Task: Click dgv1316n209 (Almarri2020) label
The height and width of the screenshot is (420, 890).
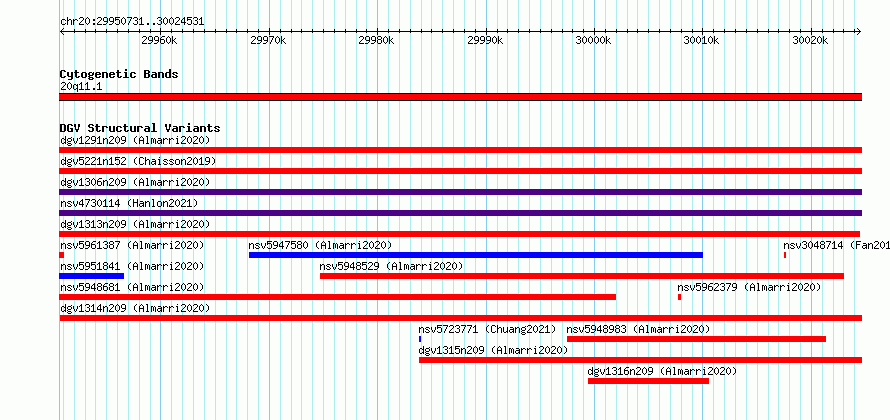Action: point(662,371)
